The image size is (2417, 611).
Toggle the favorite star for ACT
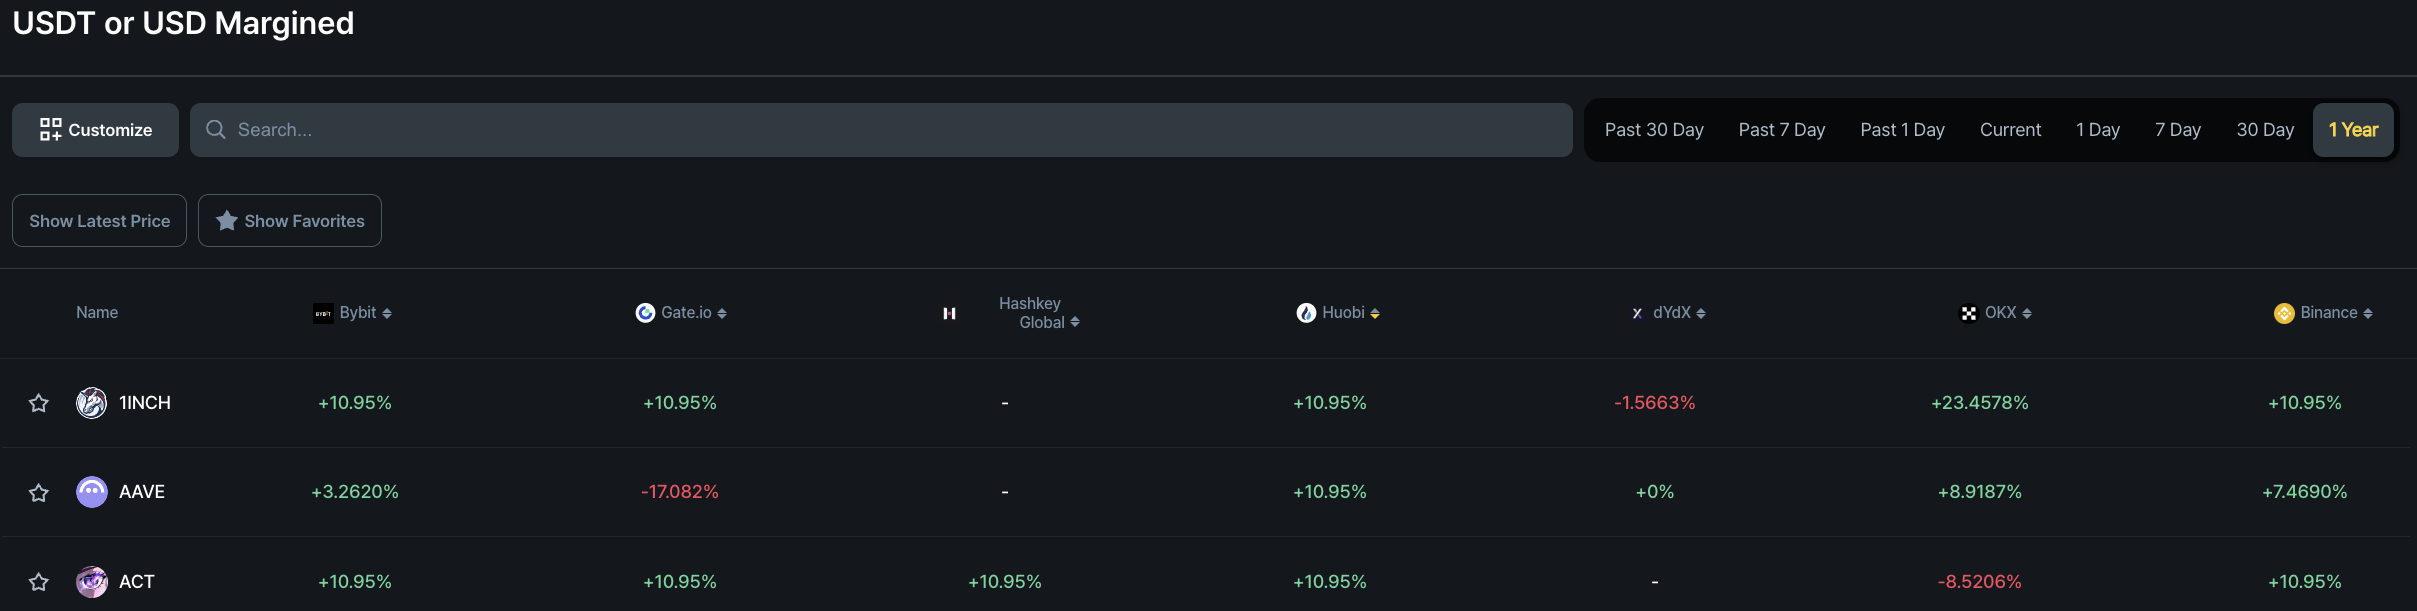(x=38, y=581)
